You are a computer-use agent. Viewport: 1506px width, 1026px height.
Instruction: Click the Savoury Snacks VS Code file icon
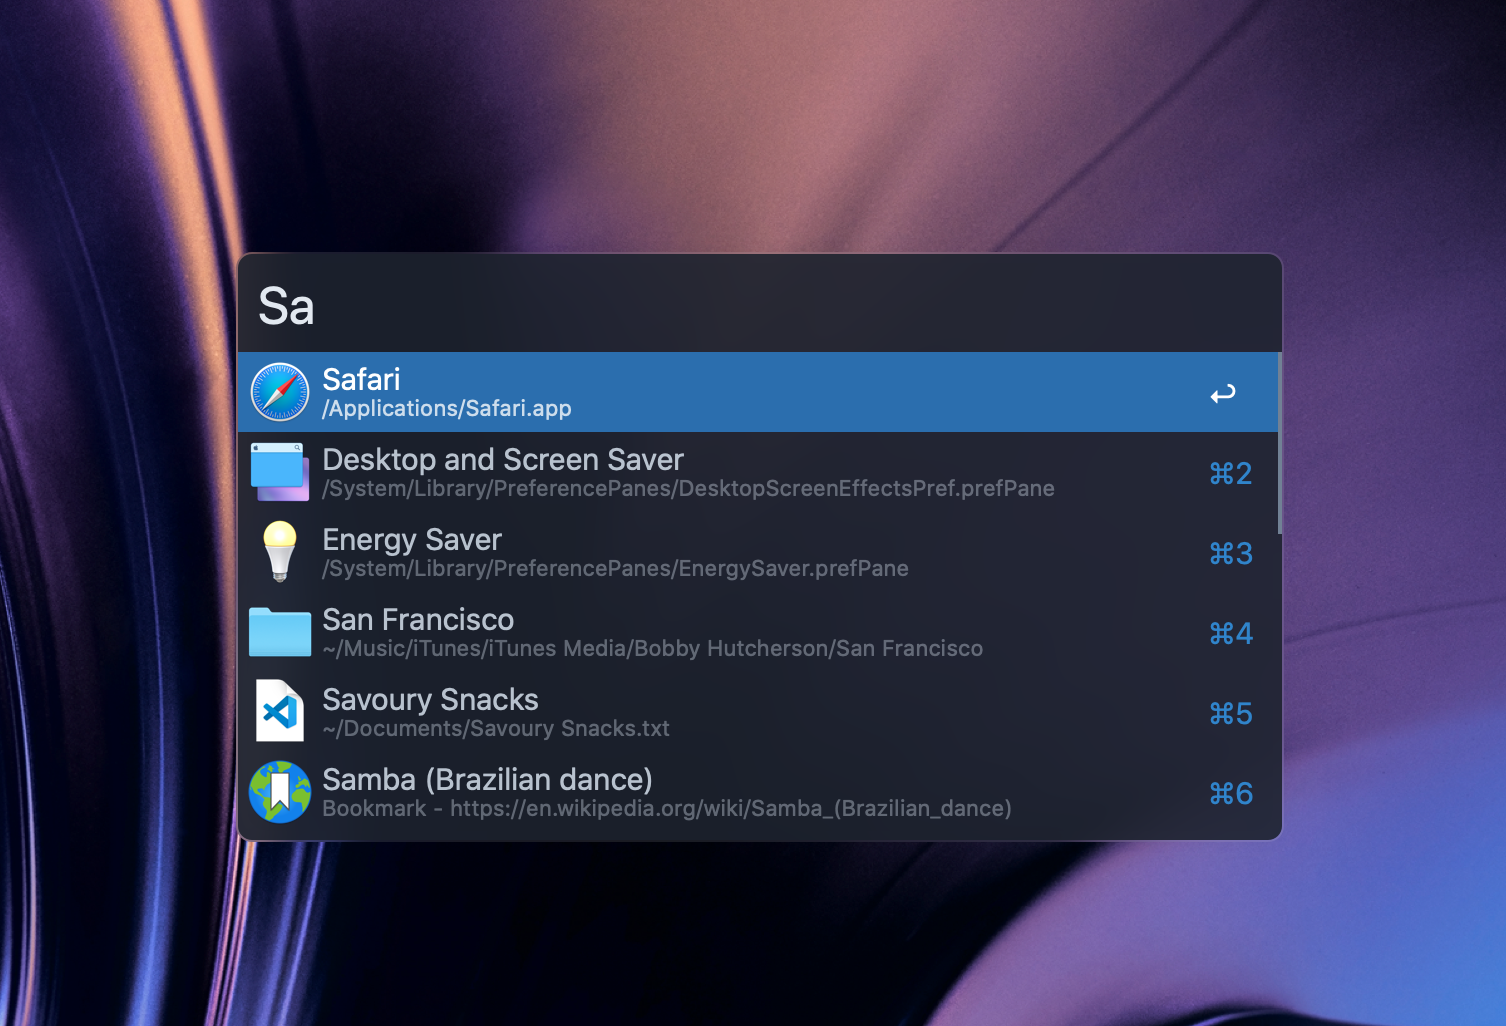pos(280,711)
